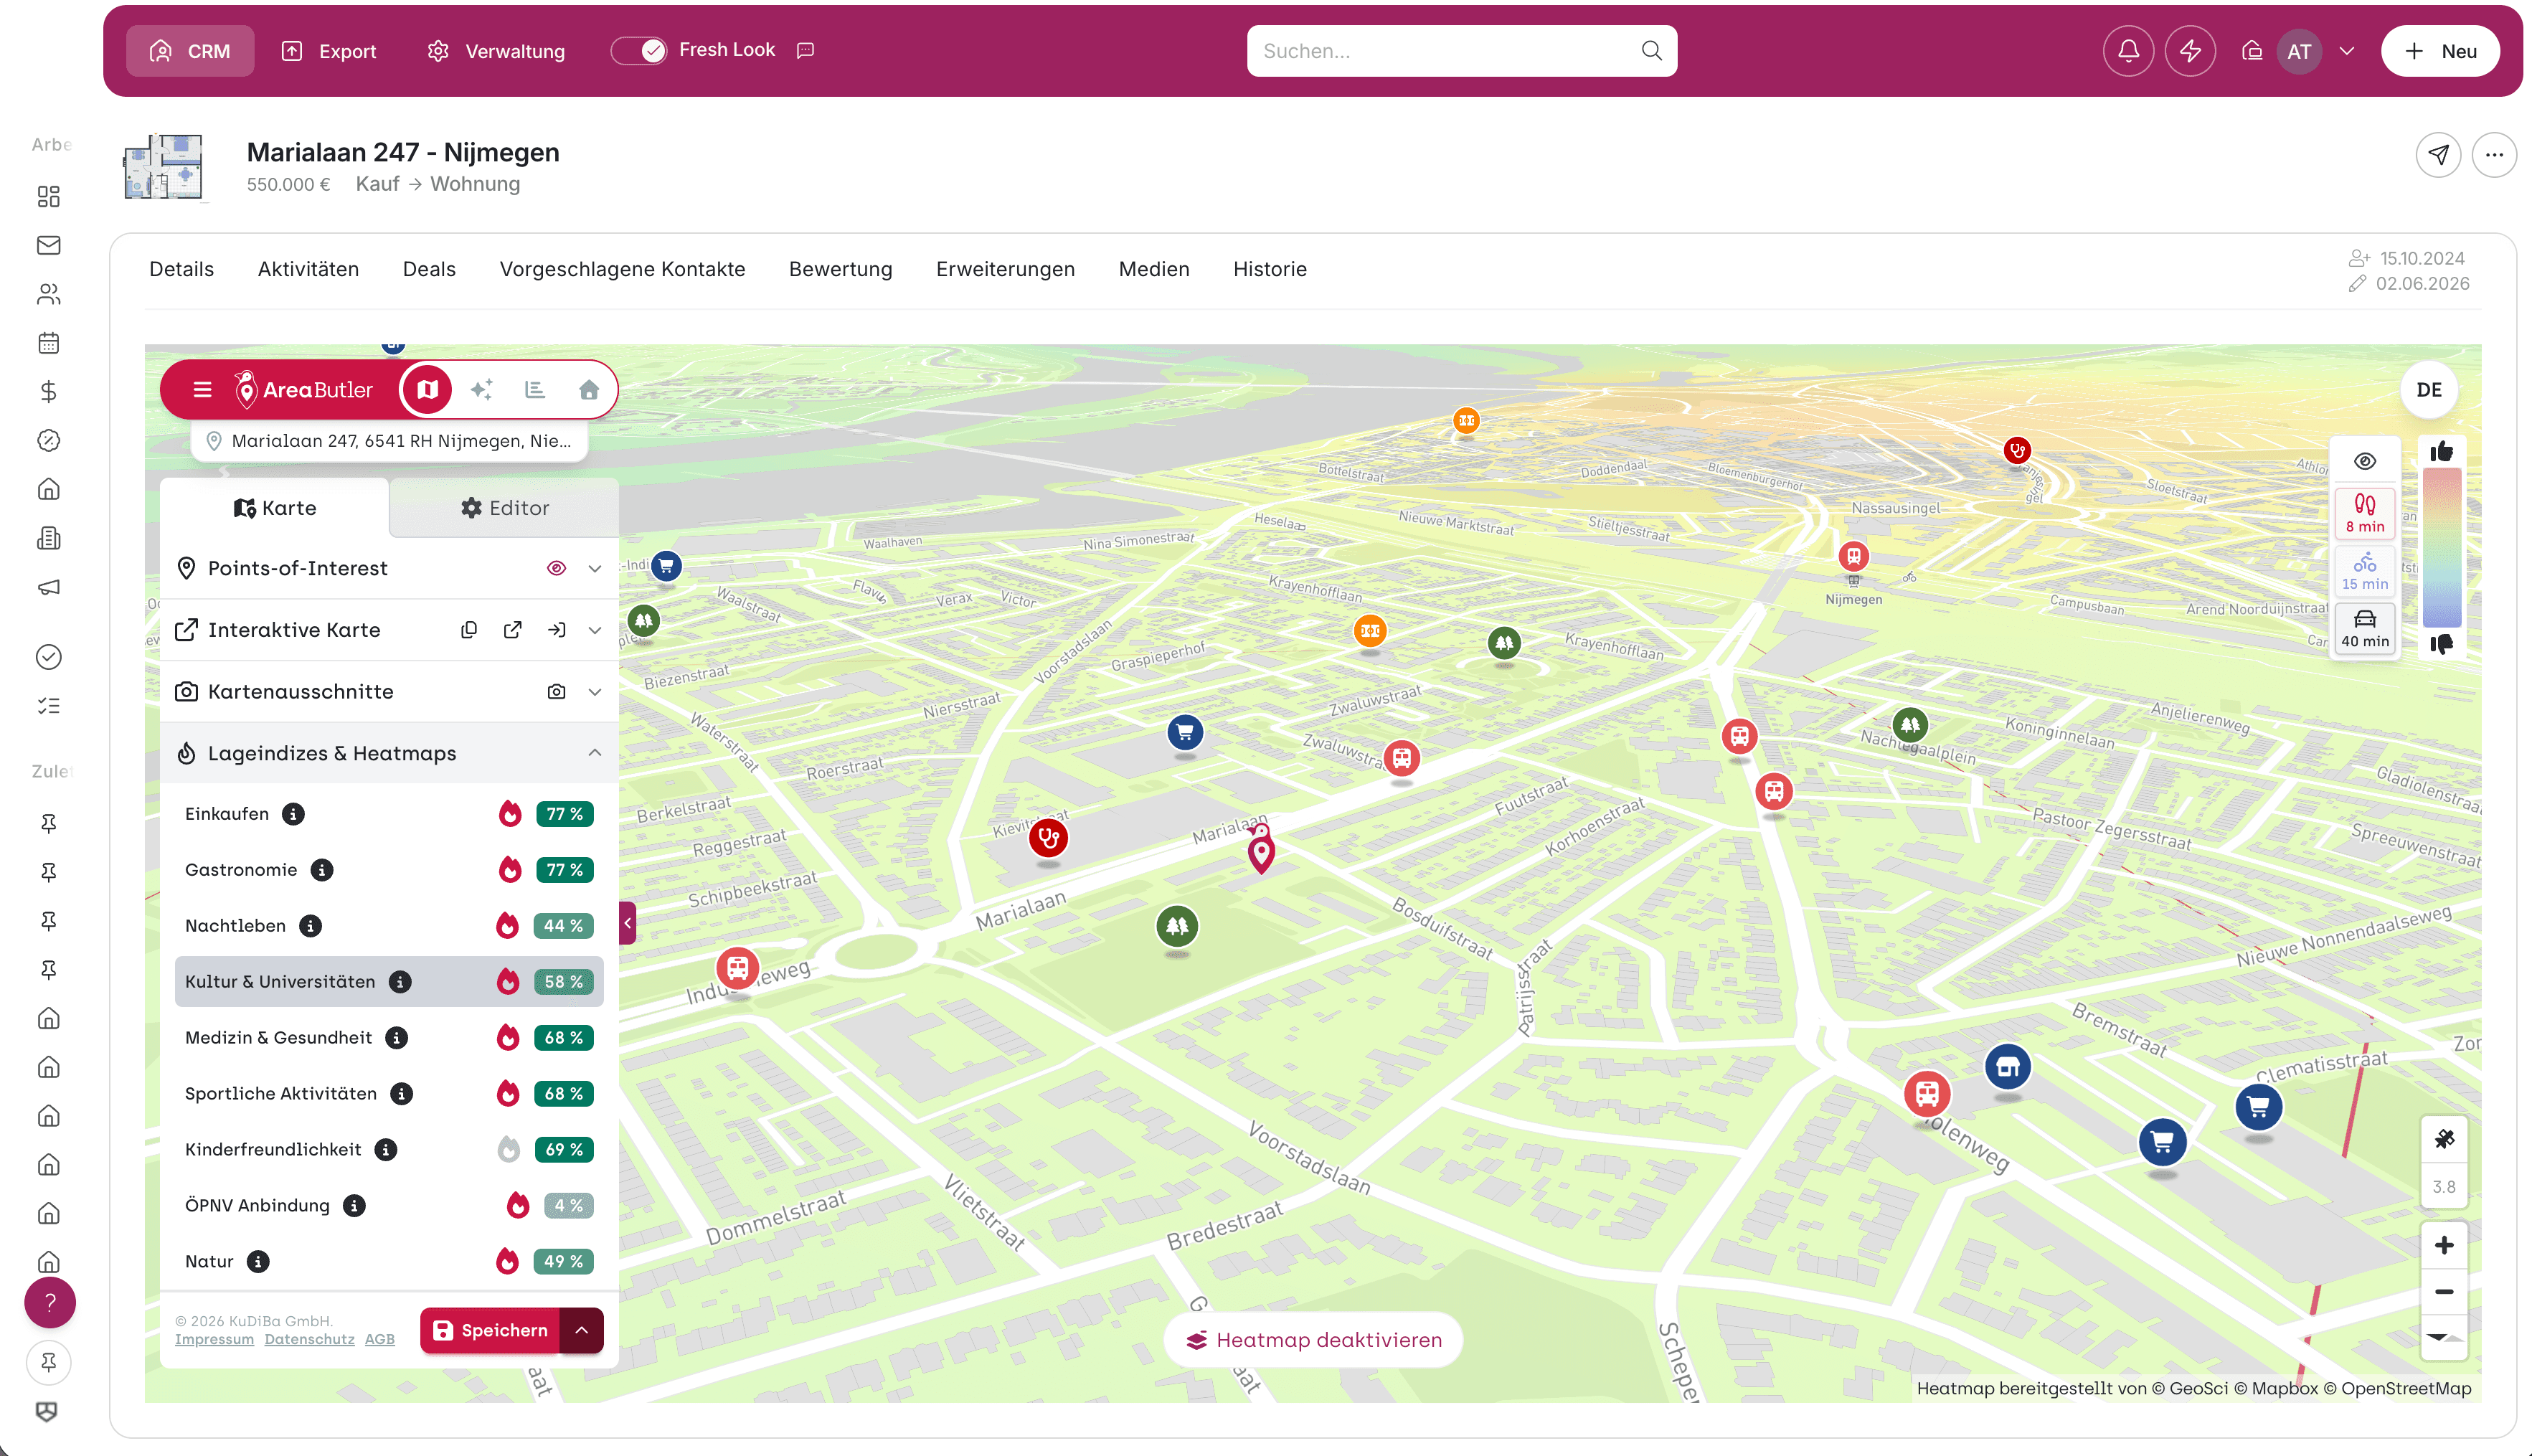Click the heatmap color gradient legend

[x=2441, y=548]
